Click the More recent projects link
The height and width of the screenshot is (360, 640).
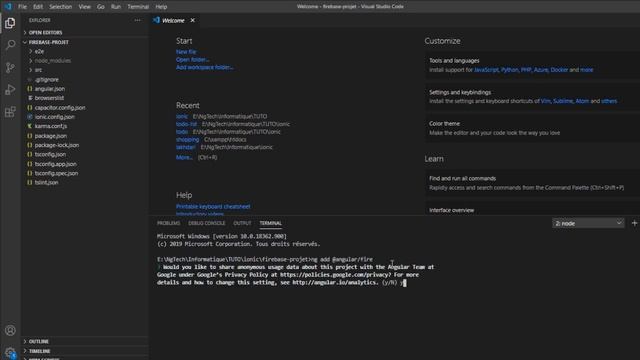pyautogui.click(x=184, y=157)
